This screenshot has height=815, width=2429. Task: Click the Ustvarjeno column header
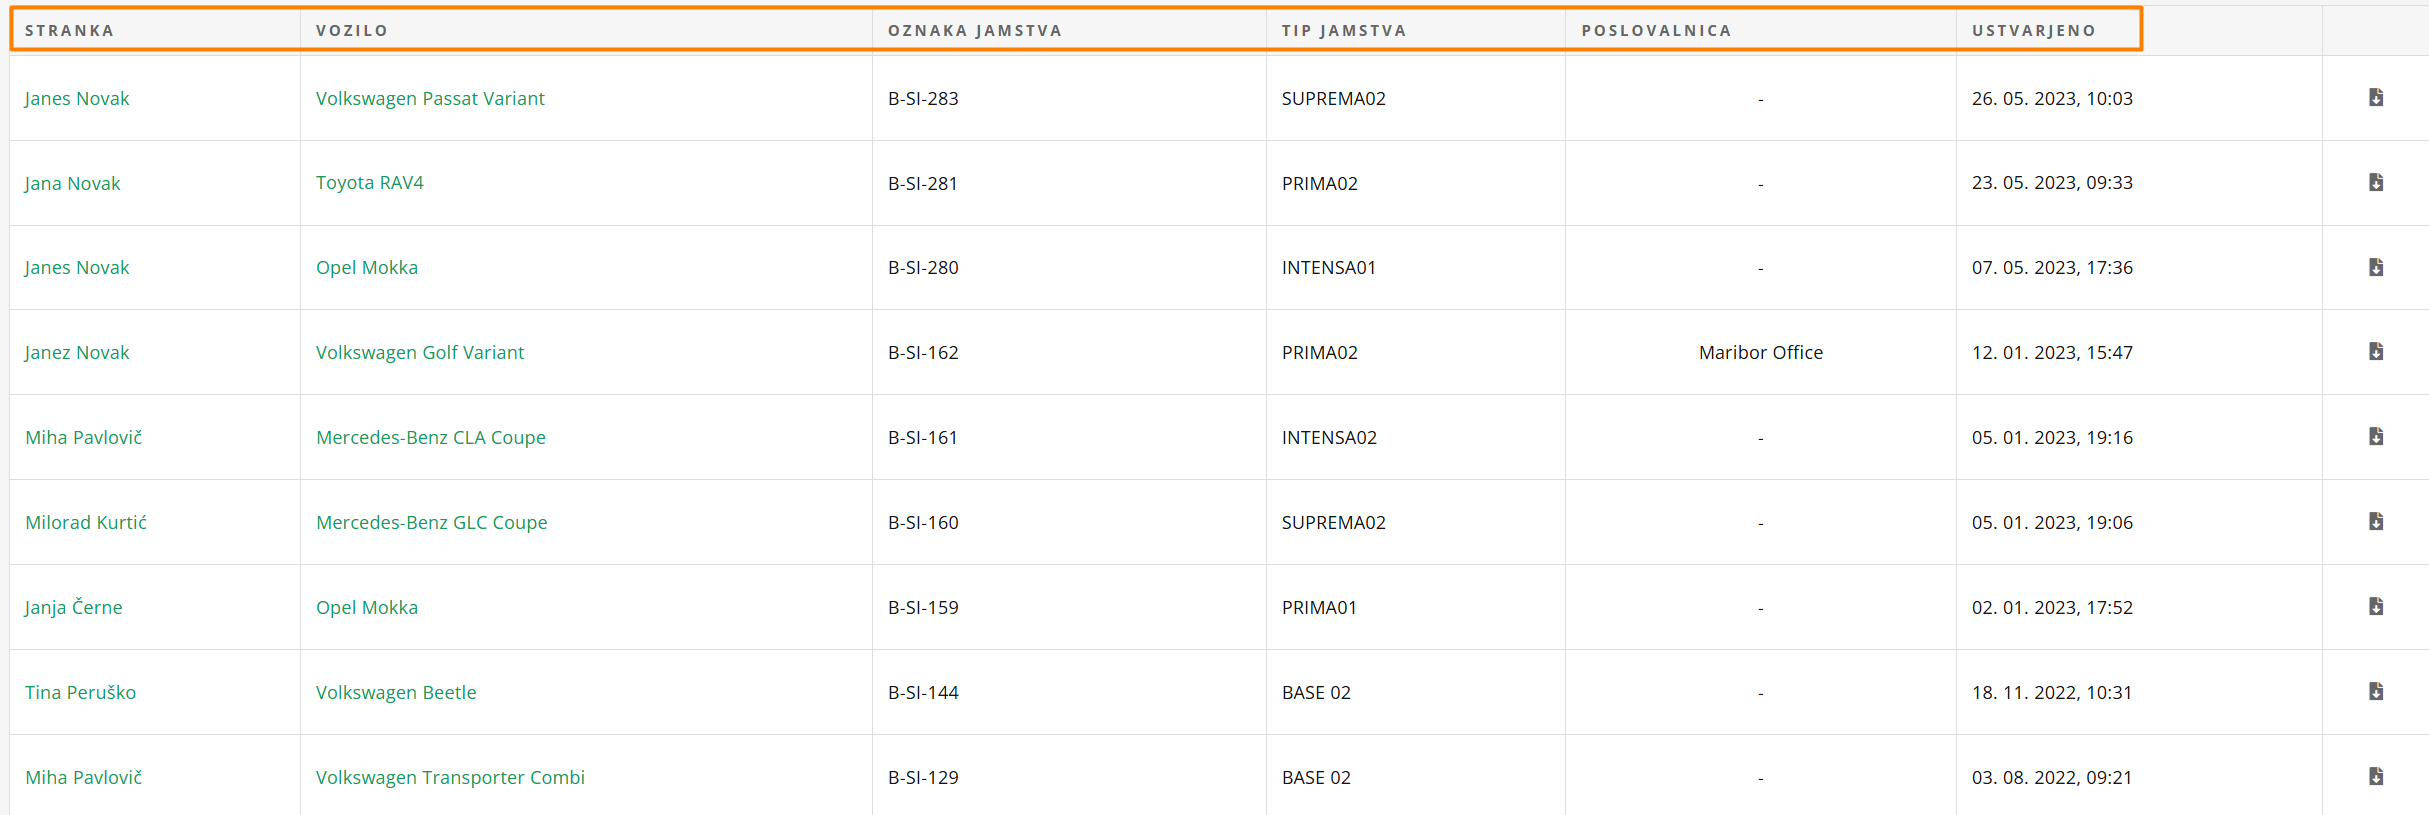[2033, 31]
